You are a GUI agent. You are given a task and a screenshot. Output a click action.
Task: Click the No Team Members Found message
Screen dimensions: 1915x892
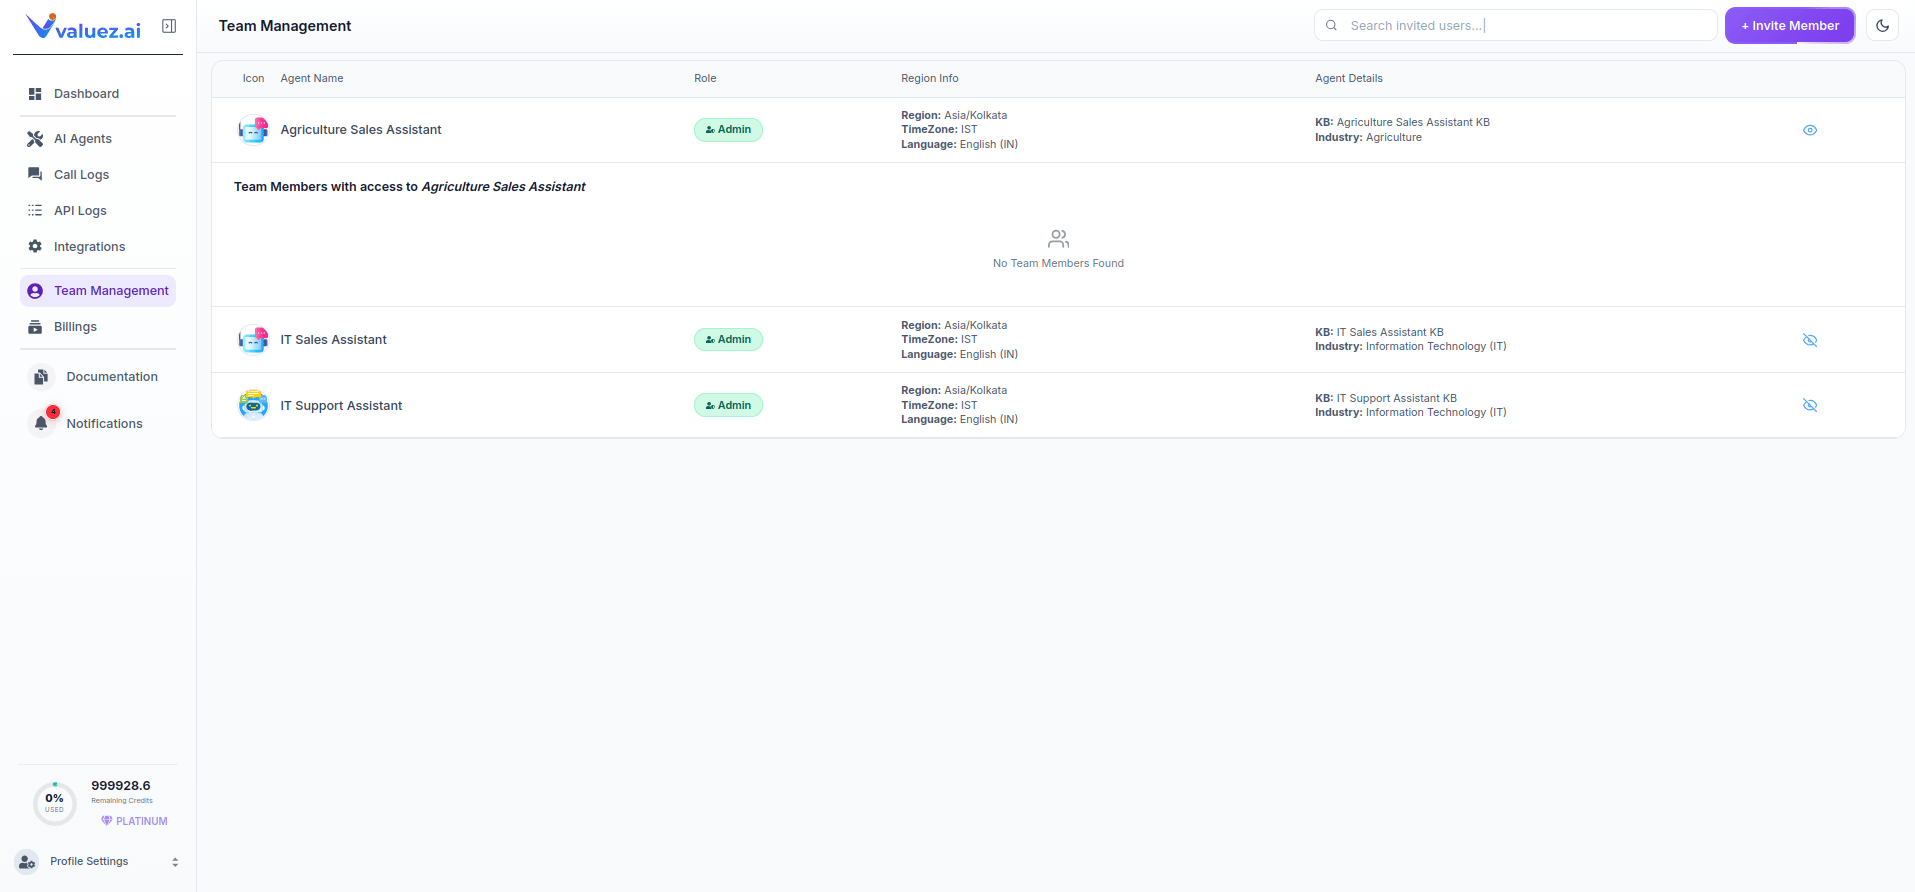coord(1058,264)
